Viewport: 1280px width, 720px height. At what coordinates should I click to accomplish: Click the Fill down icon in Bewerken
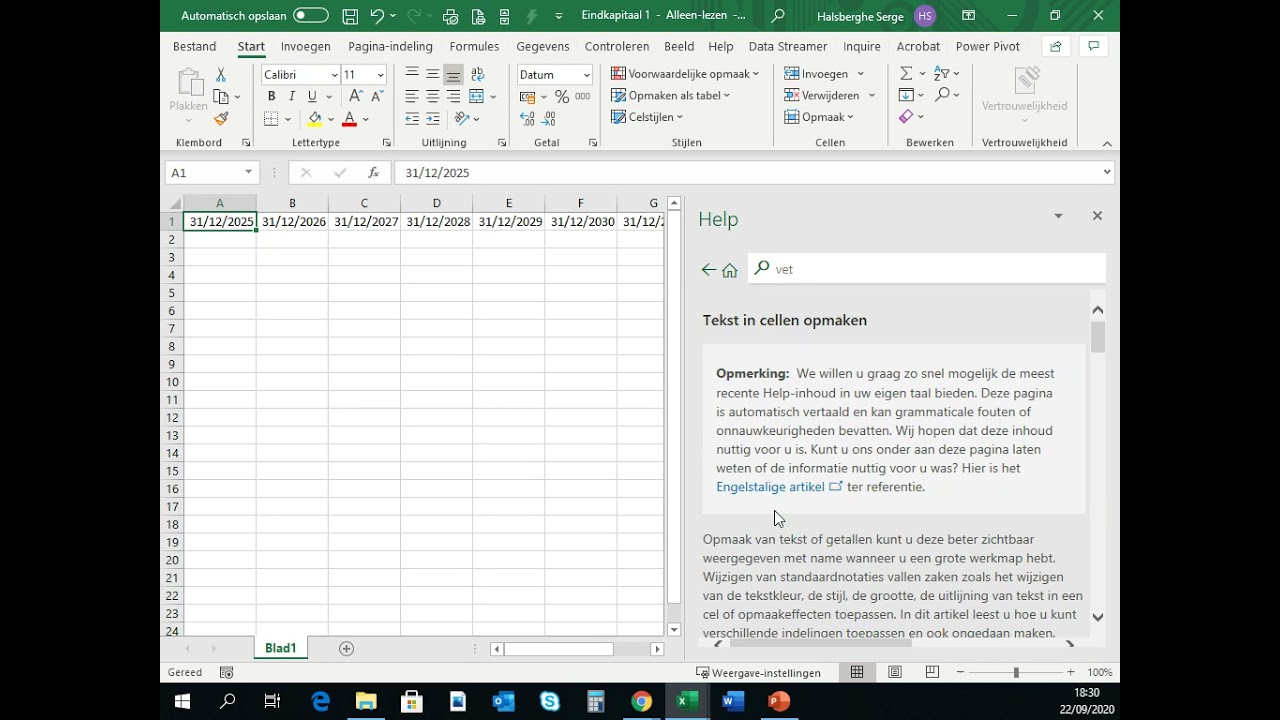point(906,95)
